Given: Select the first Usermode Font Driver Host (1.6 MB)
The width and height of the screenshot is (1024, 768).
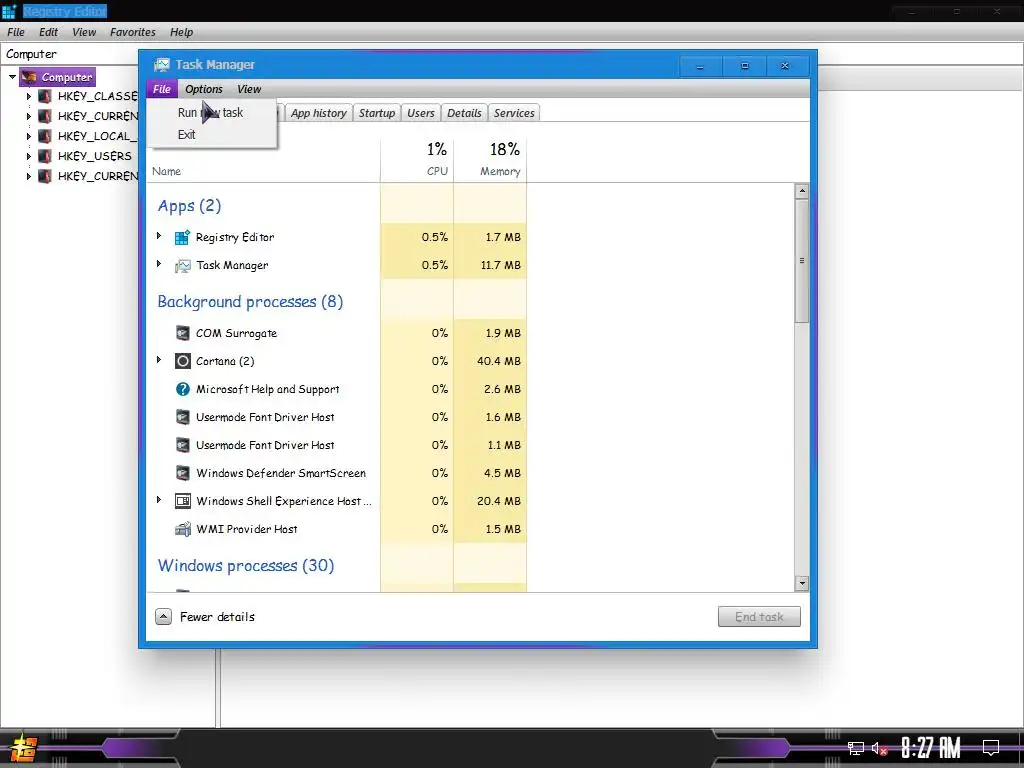Looking at the screenshot, I should click(337, 417).
